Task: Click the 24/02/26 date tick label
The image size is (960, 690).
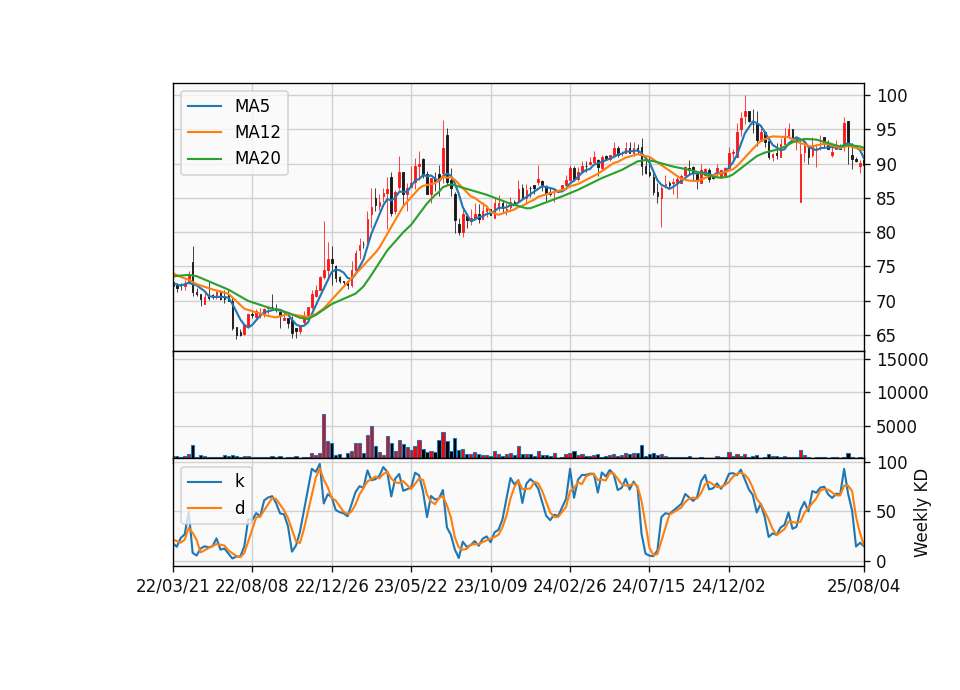Action: coord(569,586)
